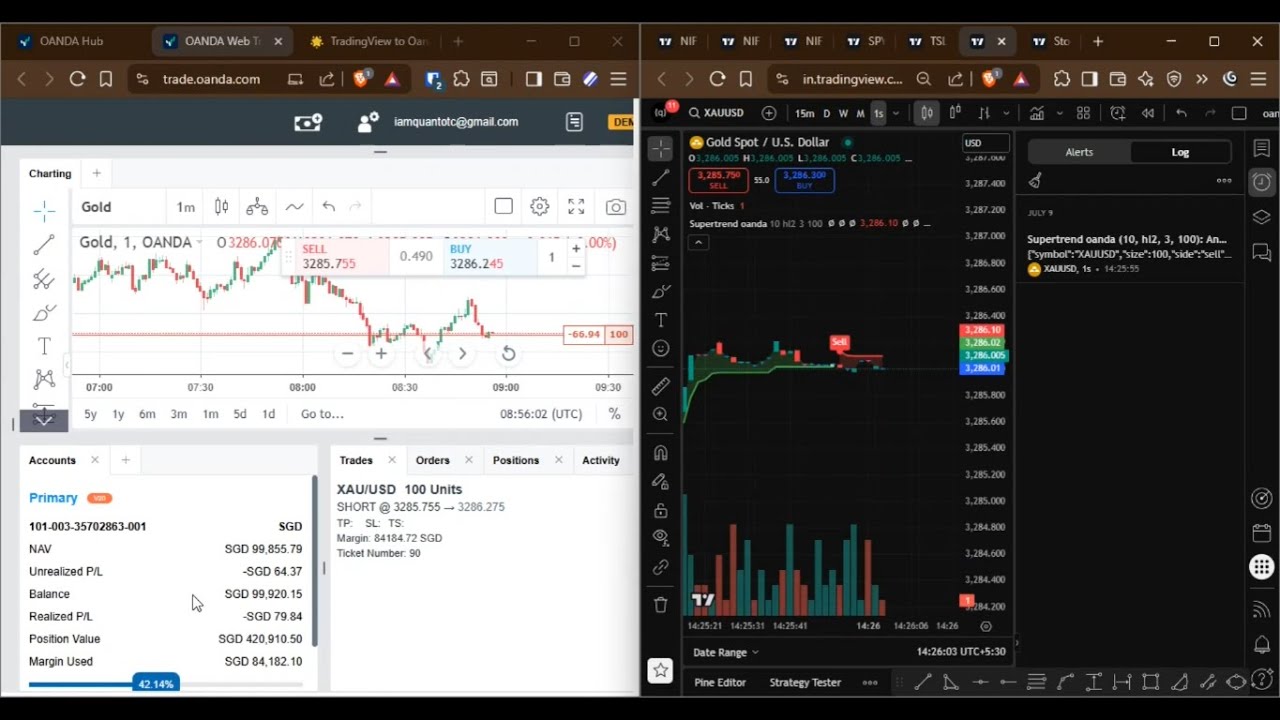Switch to the Alerts tab
Viewport: 1280px width, 720px height.
tap(1079, 152)
